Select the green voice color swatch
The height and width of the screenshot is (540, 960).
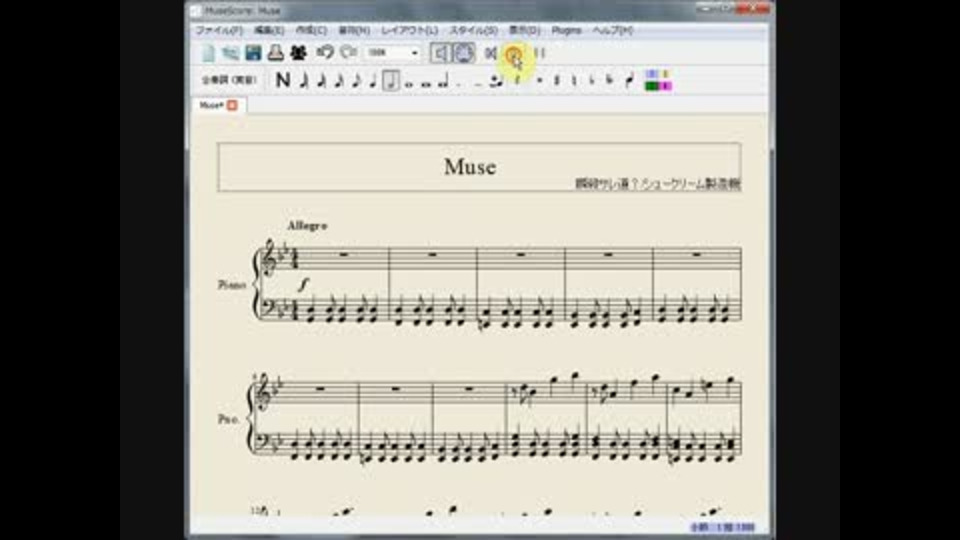tap(652, 86)
